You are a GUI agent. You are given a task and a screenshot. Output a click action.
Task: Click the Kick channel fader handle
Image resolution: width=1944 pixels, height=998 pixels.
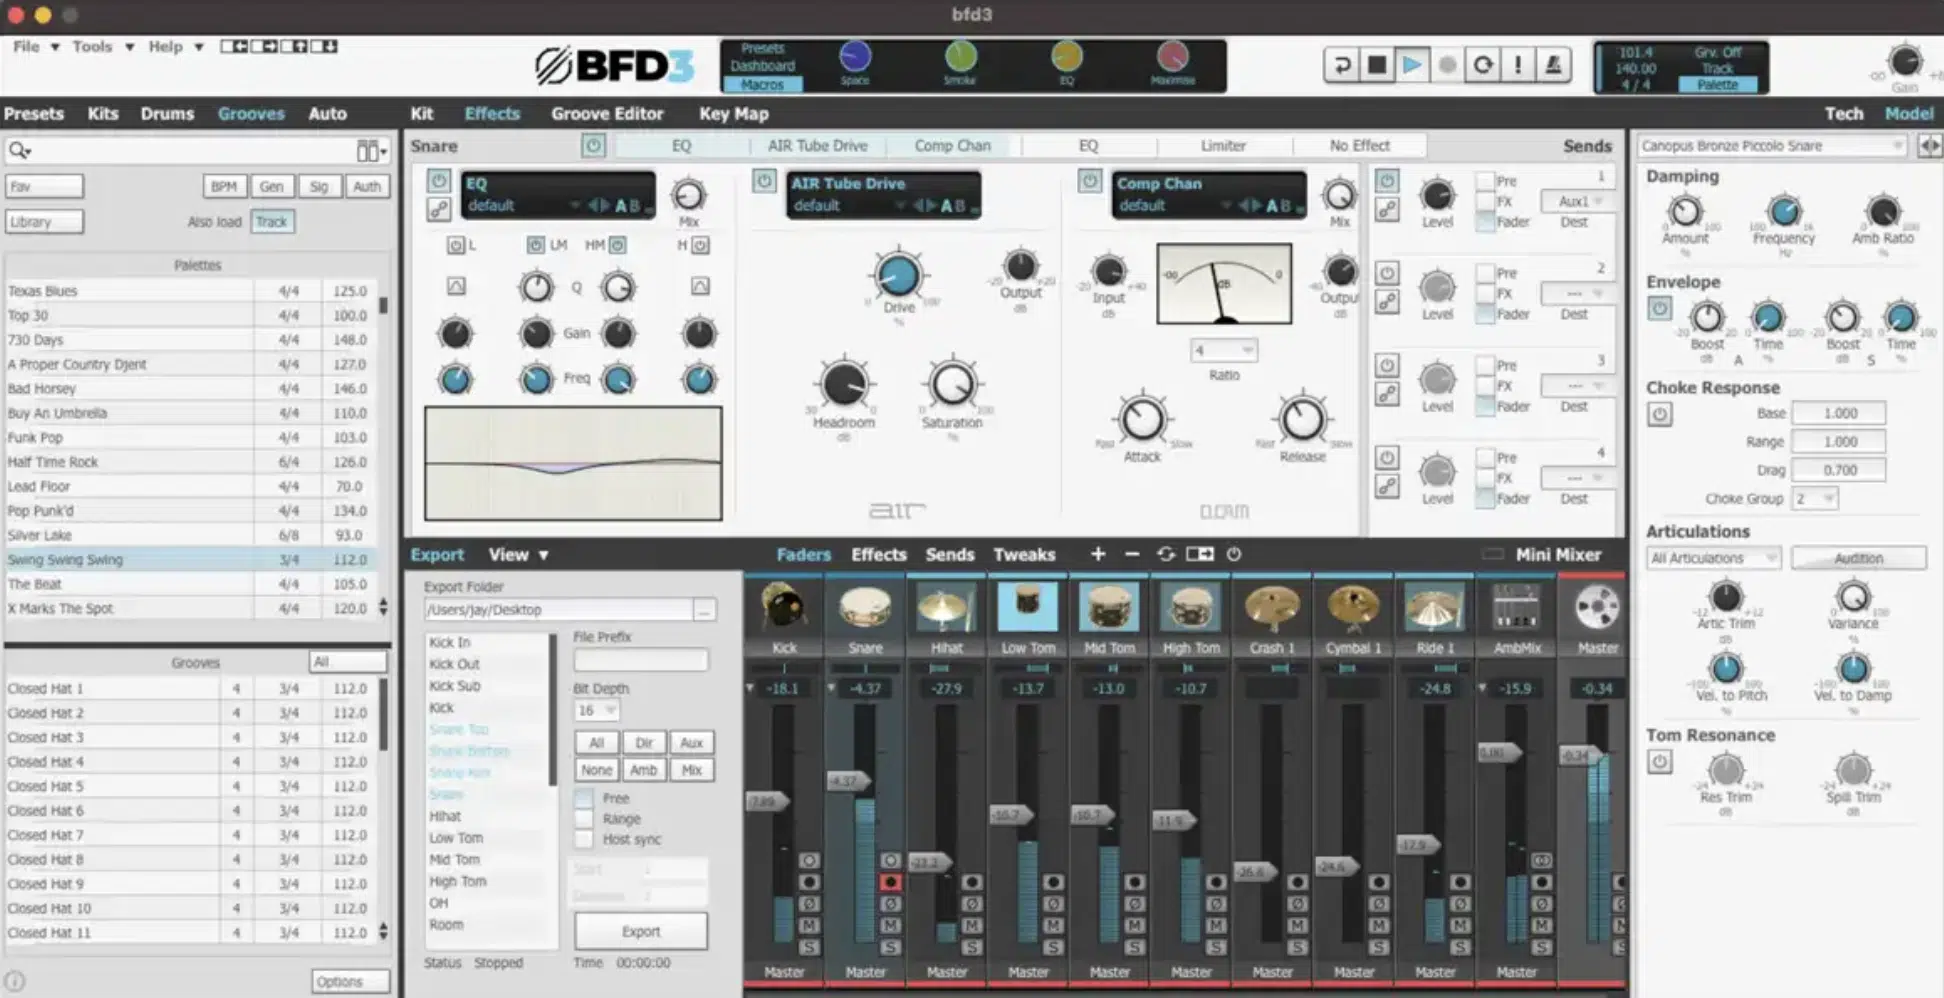[767, 800]
